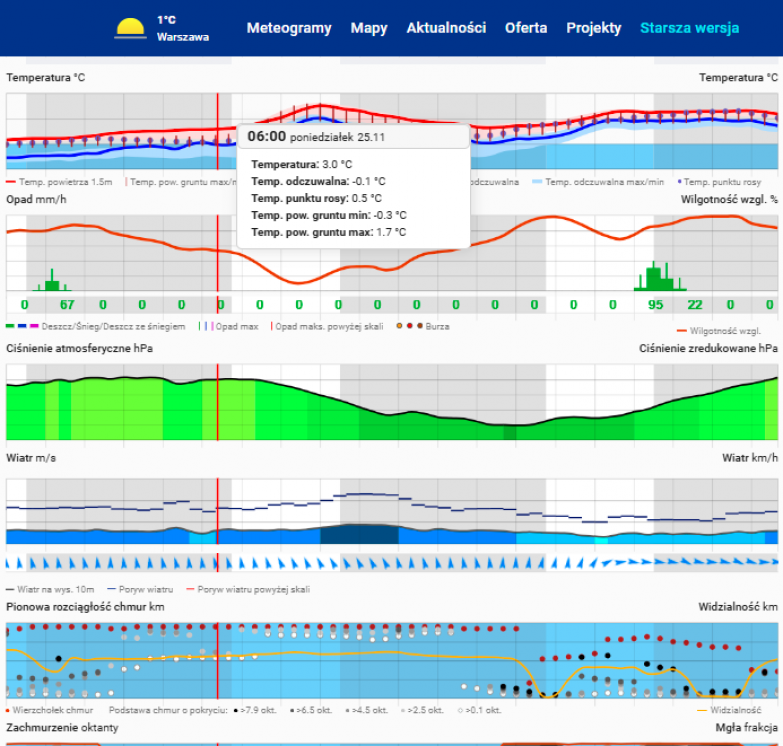Click the precipitation value 67
This screenshot has height=746, width=783.
[67, 305]
